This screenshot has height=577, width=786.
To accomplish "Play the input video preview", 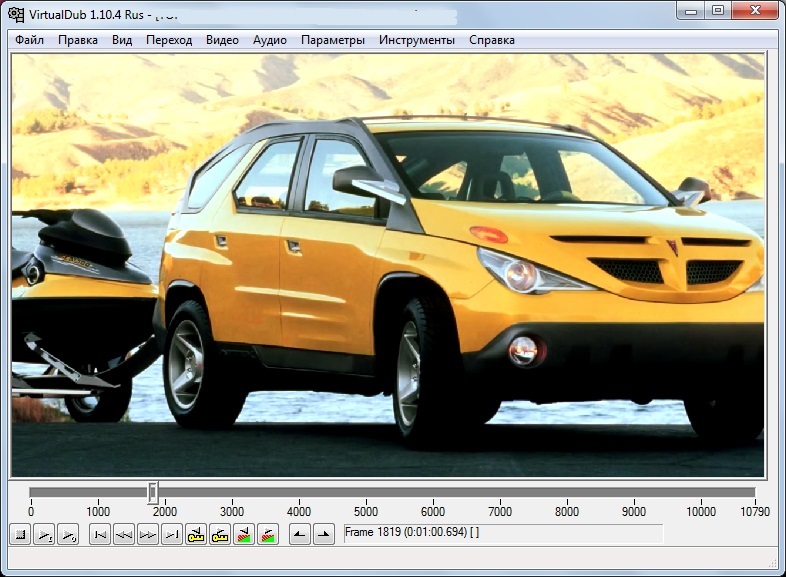I will pyautogui.click(x=45, y=534).
